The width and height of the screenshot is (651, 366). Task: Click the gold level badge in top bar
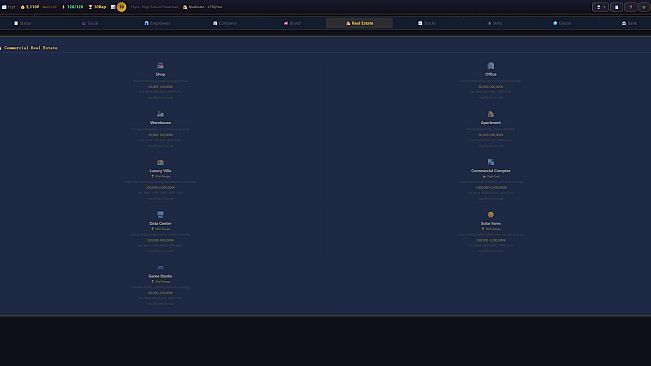[121, 7]
